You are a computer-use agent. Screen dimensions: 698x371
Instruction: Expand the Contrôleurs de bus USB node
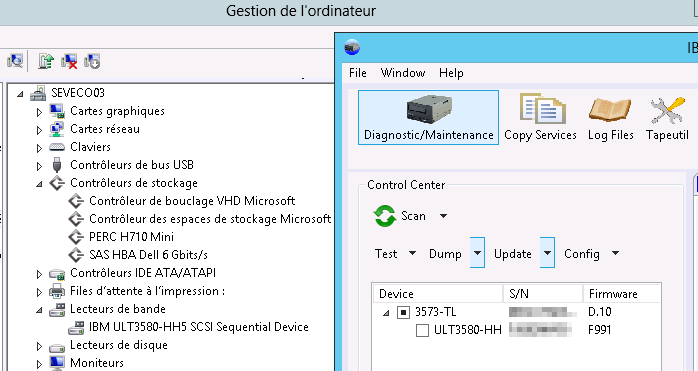(39, 166)
